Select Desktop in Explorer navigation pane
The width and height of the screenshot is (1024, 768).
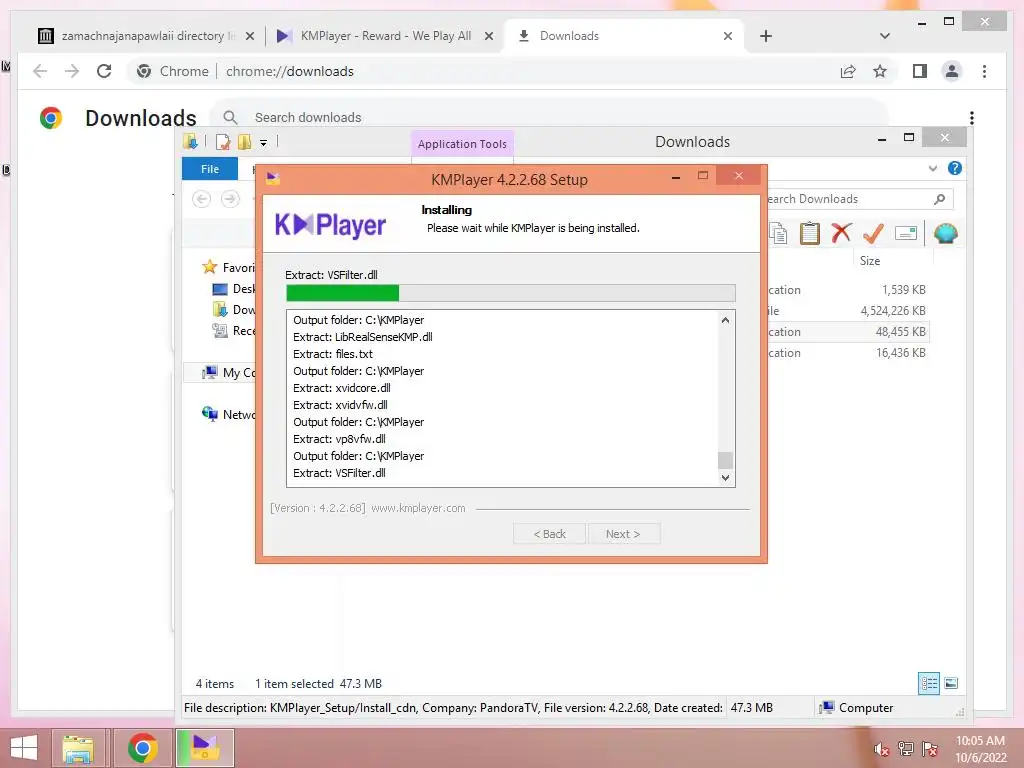(234, 289)
